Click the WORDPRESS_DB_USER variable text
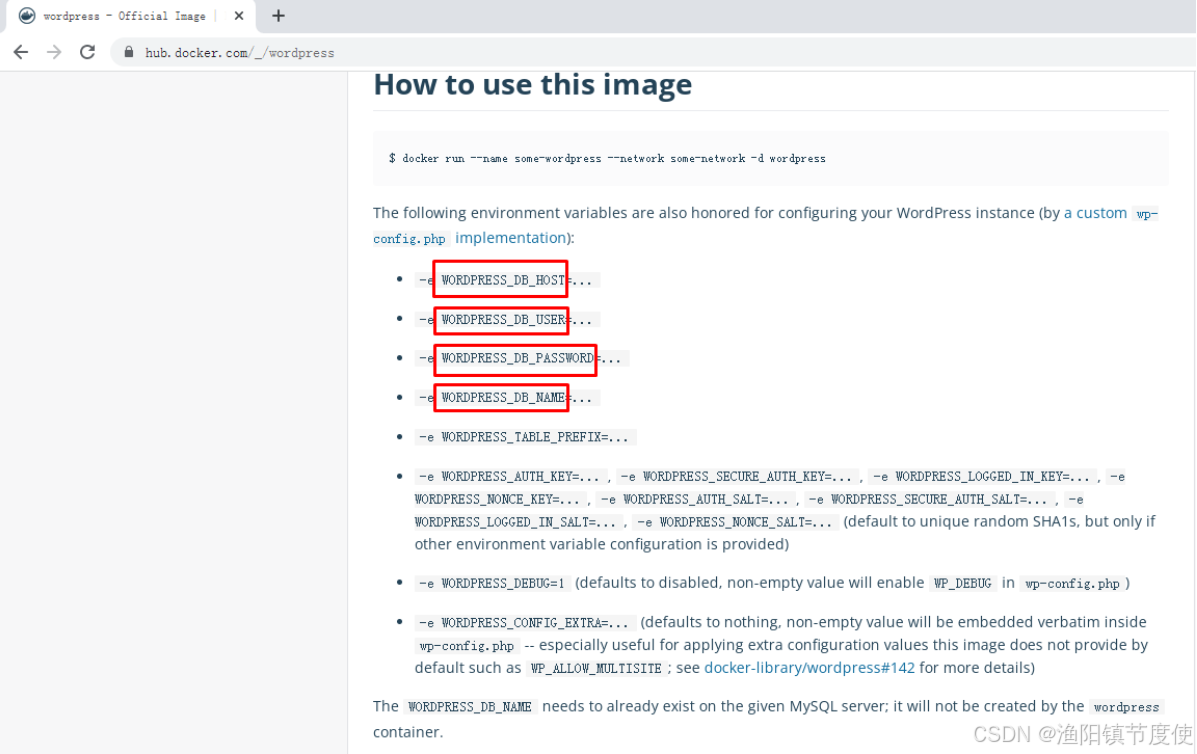The image size is (1197, 754). click(x=503, y=320)
